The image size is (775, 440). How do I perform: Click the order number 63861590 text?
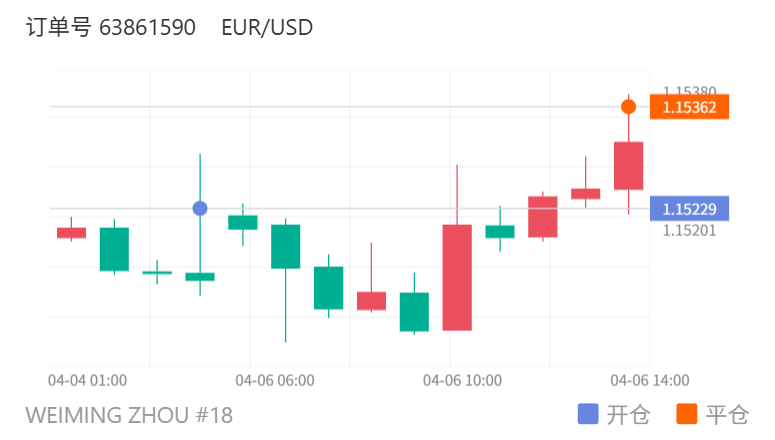coord(147,28)
